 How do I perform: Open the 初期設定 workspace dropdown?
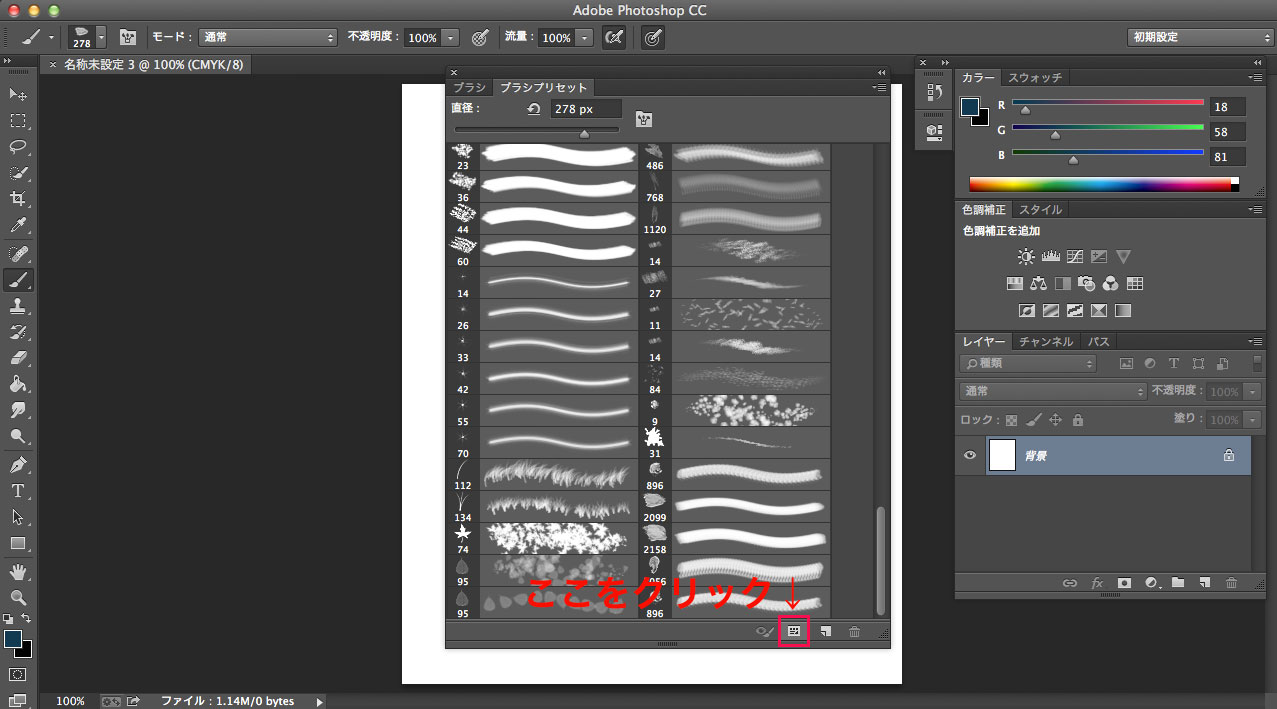(x=1199, y=37)
